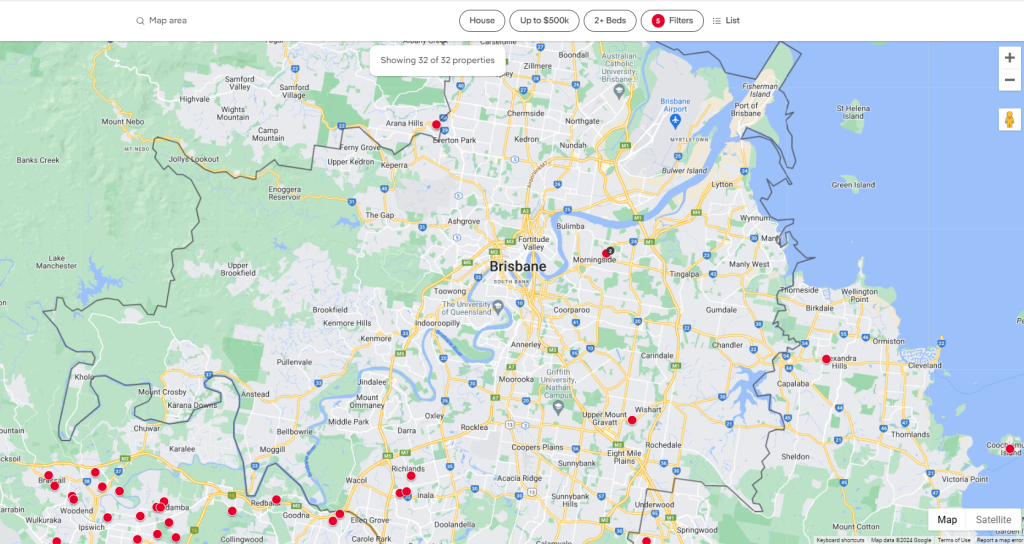Open the House property type filter
The width and height of the screenshot is (1024, 544).
point(482,20)
